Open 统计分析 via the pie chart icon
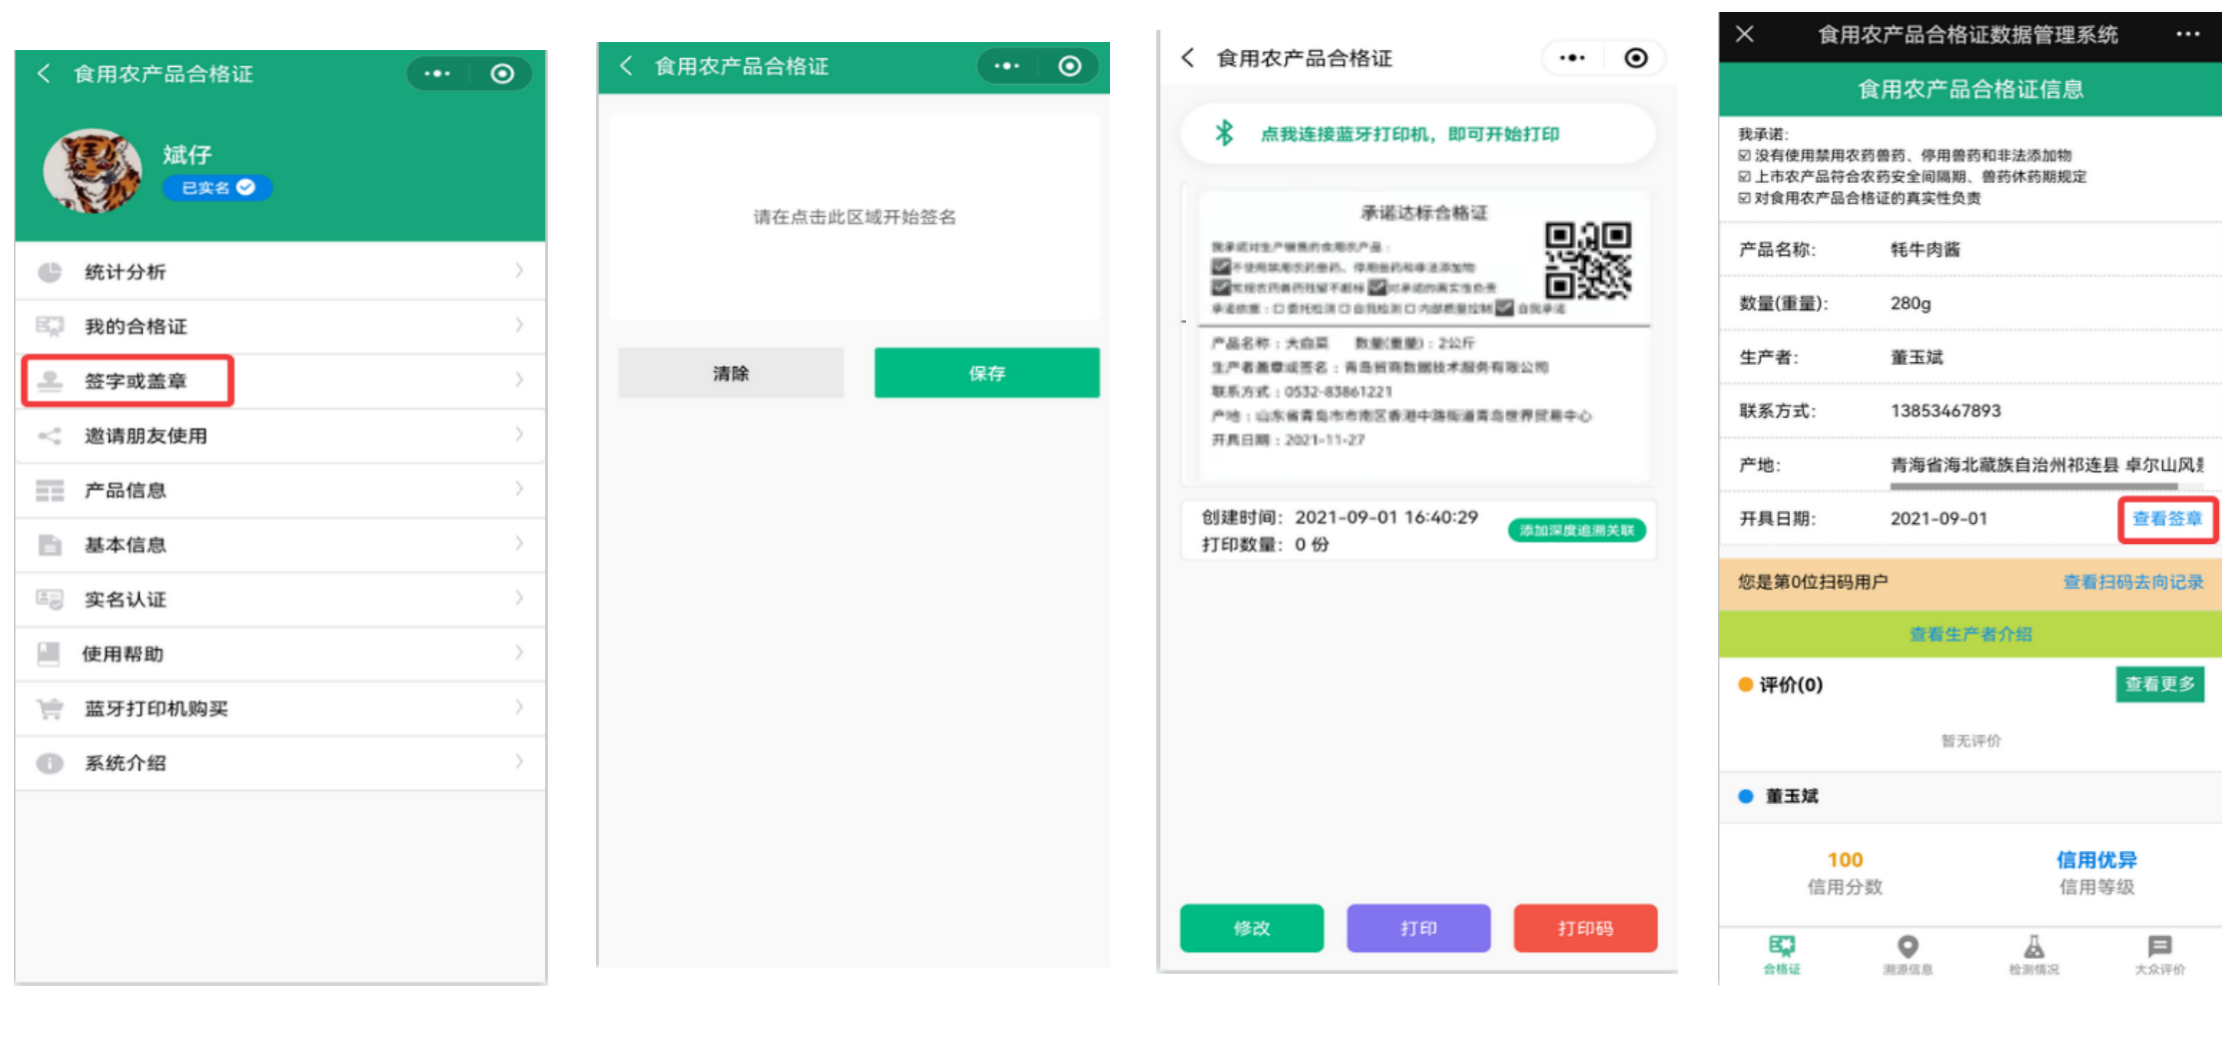The height and width of the screenshot is (1044, 2234). [48, 271]
